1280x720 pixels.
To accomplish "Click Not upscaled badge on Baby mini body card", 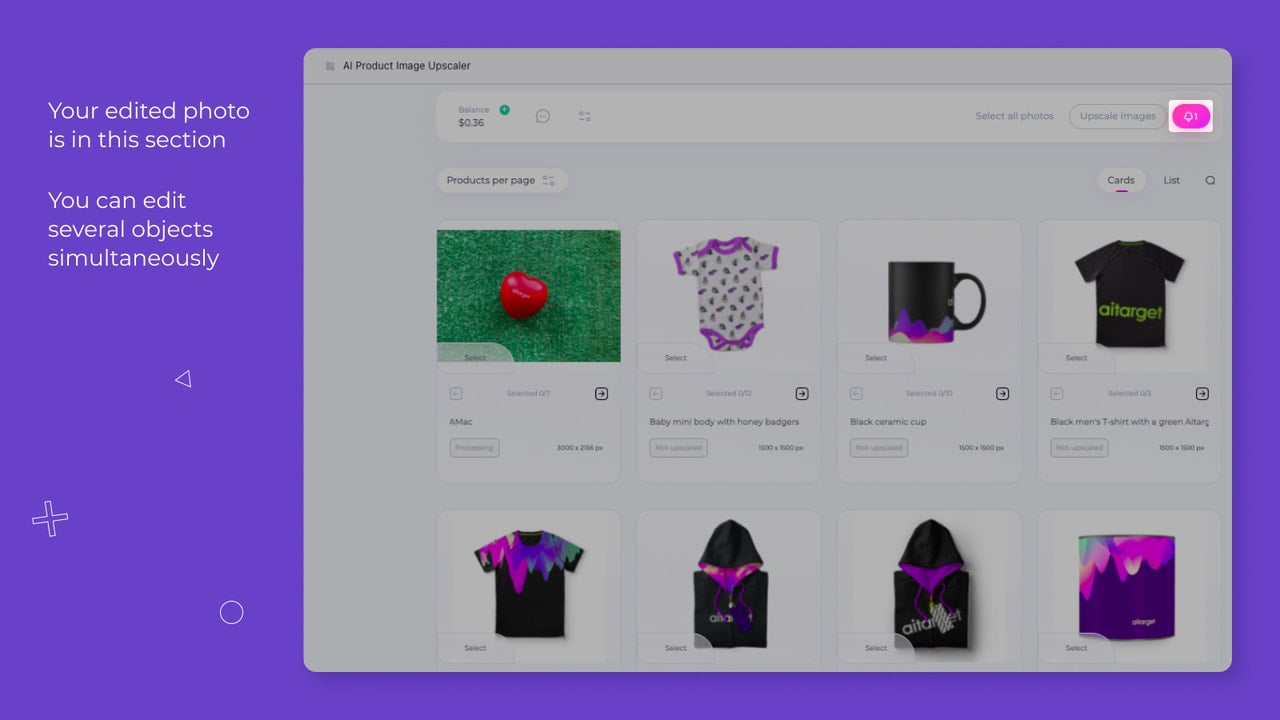I will [679, 448].
